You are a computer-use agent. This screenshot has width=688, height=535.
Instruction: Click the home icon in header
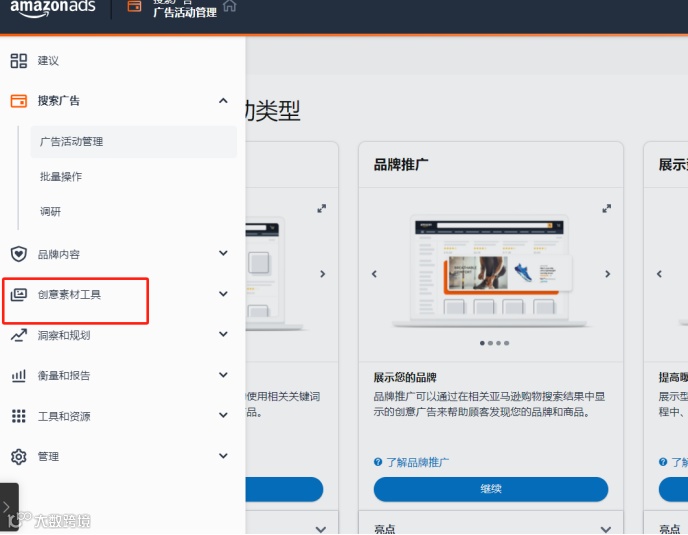[x=229, y=6]
